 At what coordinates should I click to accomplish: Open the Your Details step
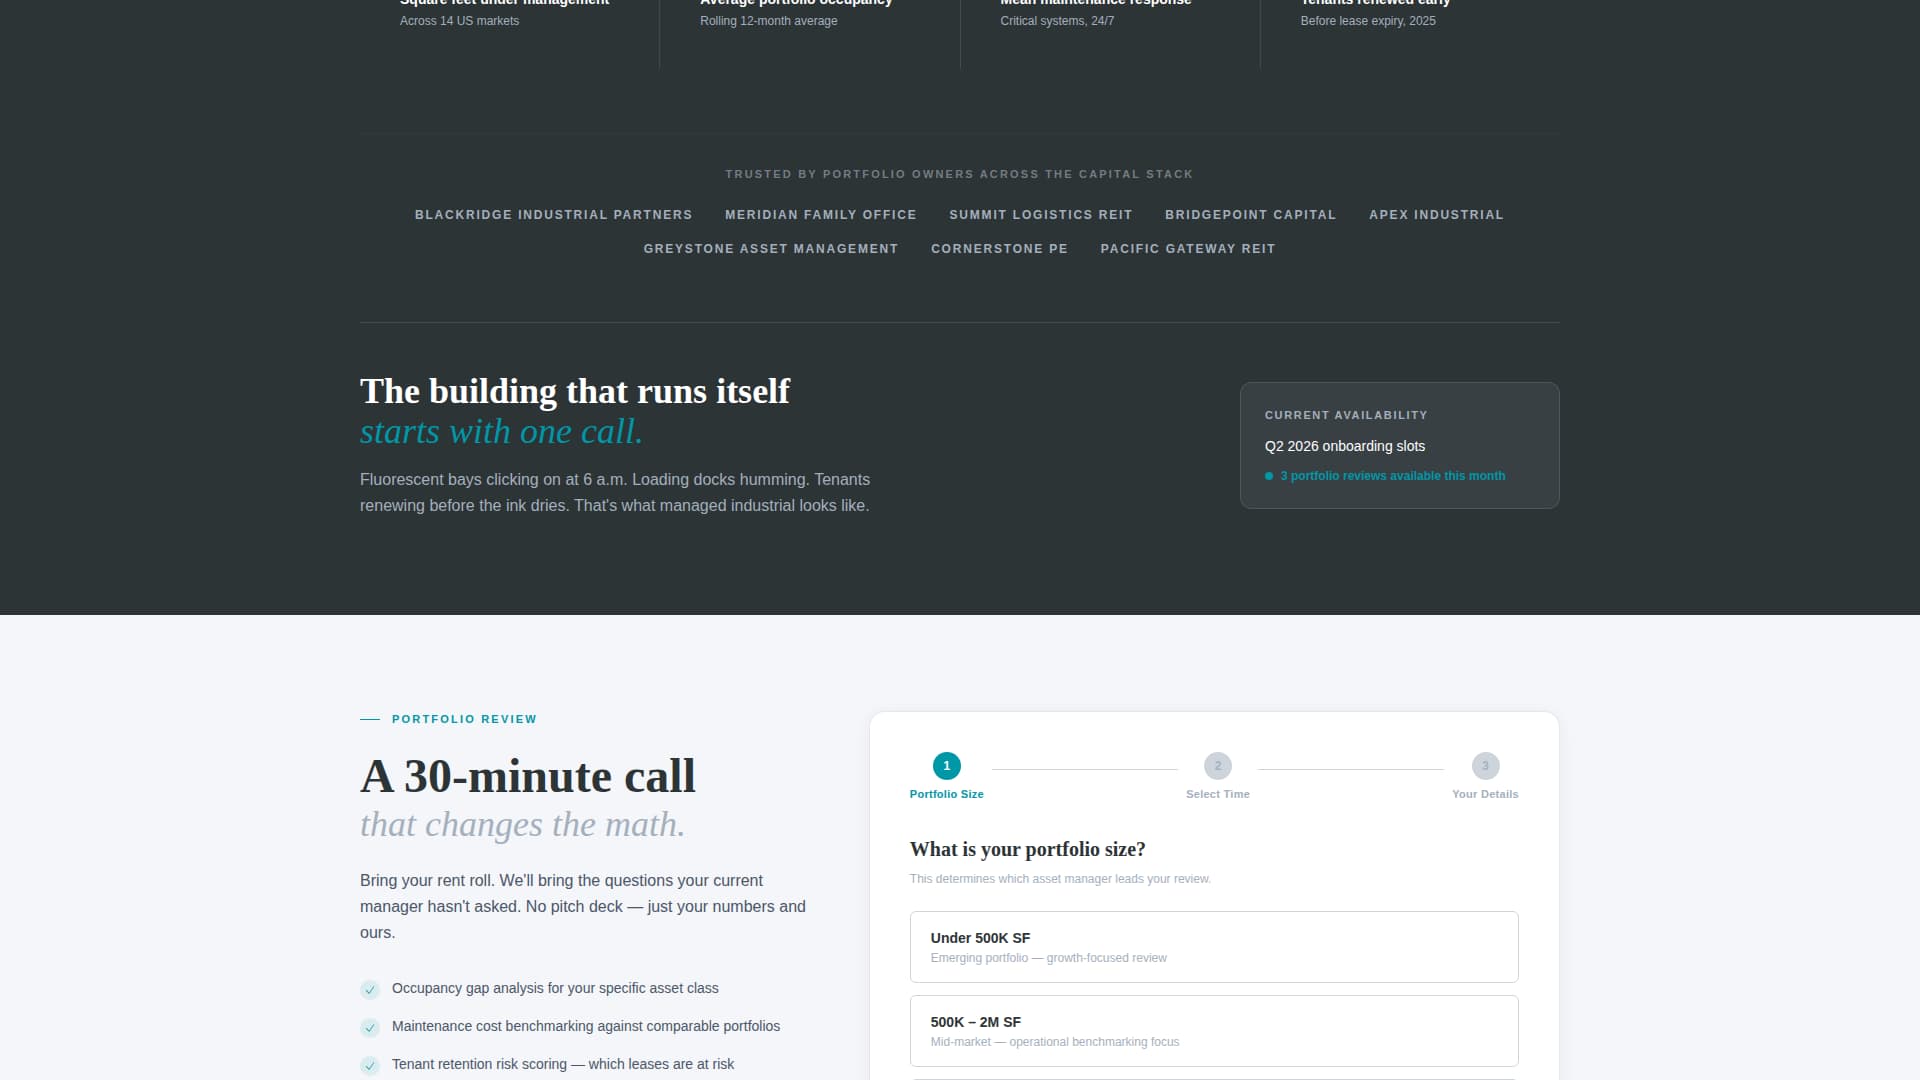1485,779
